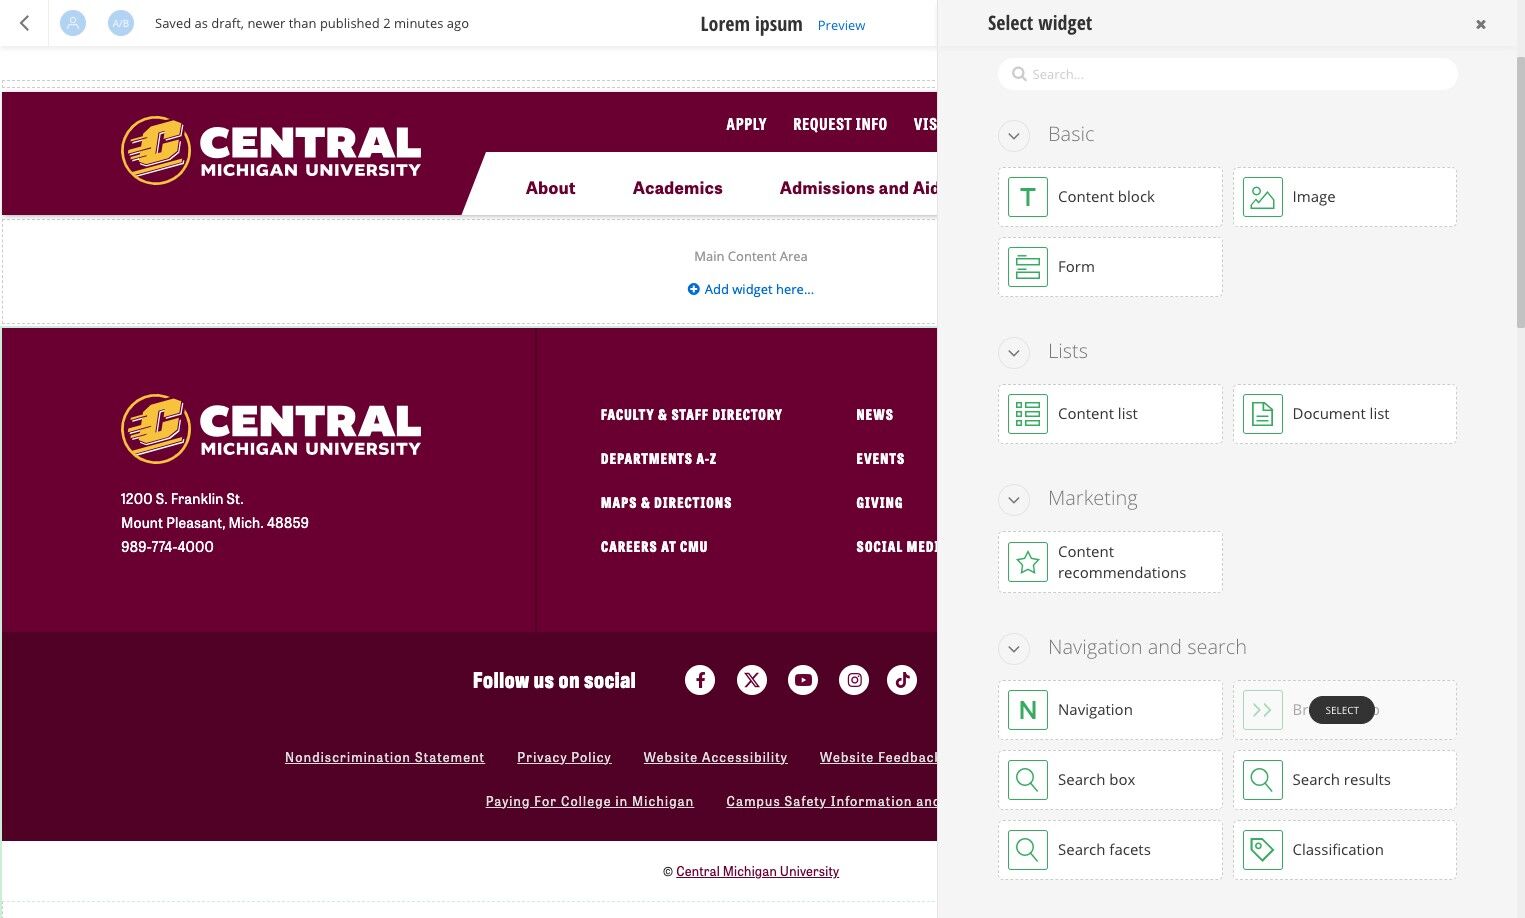Screen dimensions: 1525x918
Task: Click the footer Central Michigan University logo
Action: coord(271,429)
